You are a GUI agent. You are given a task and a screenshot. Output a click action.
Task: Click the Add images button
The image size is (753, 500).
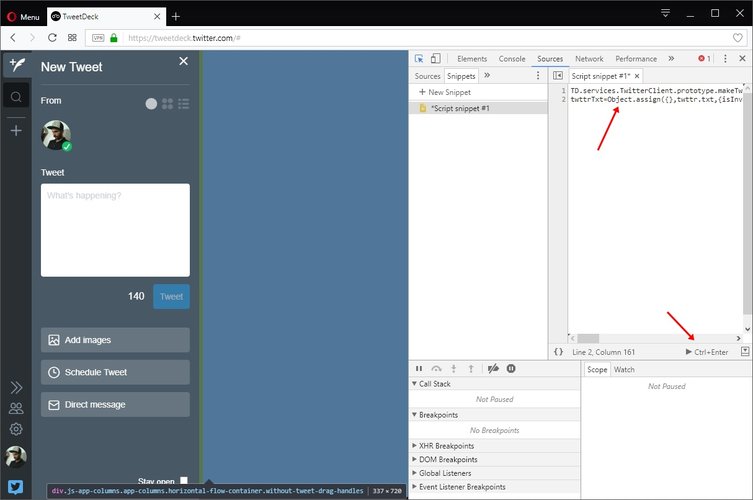(115, 340)
